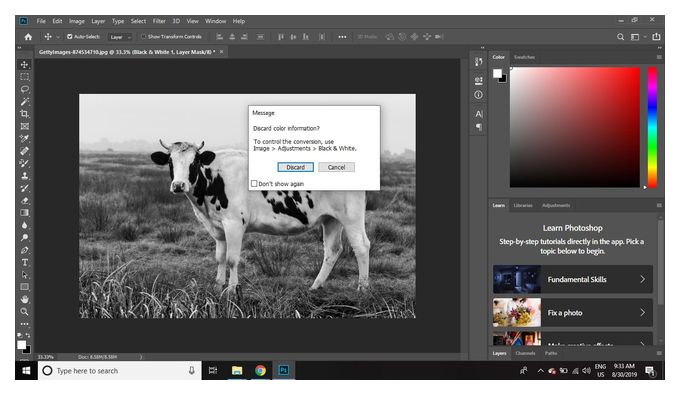Select the Frame tool

coord(25,126)
